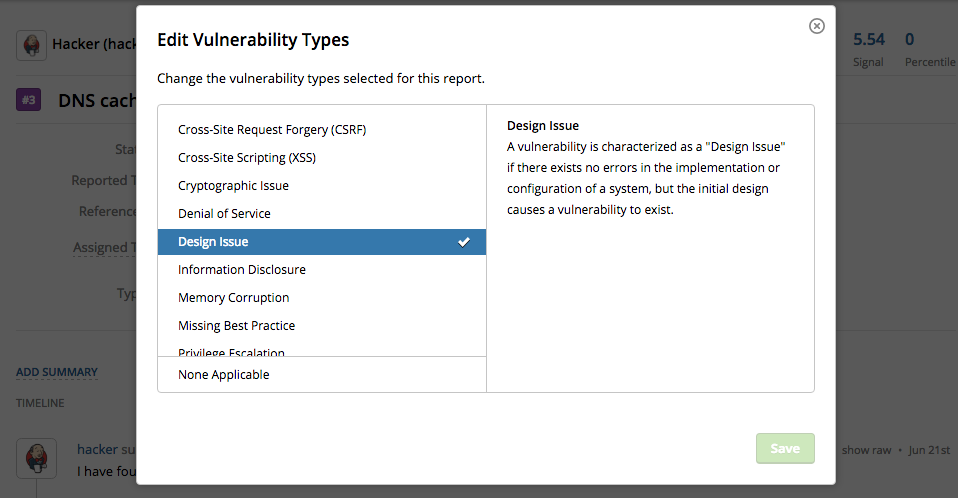Click hacker avatar in report header
The height and width of the screenshot is (498, 958).
[32, 45]
